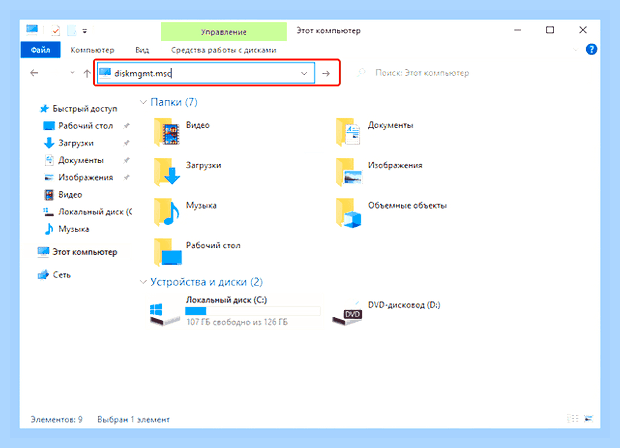Collapse the Устройства и диски (2) group
The width and height of the screenshot is (620, 448).
(144, 282)
